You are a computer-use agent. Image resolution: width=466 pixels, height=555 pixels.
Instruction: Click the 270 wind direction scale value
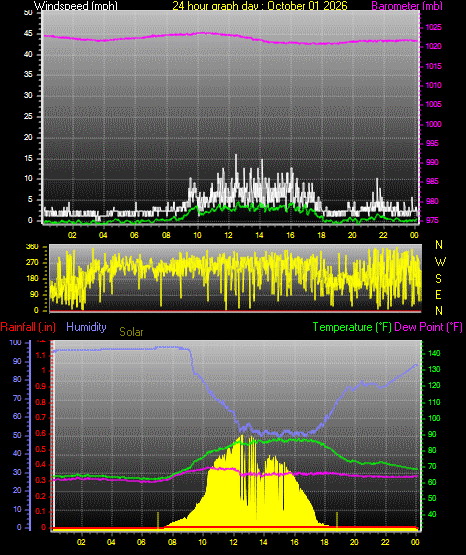pyautogui.click(x=32, y=263)
